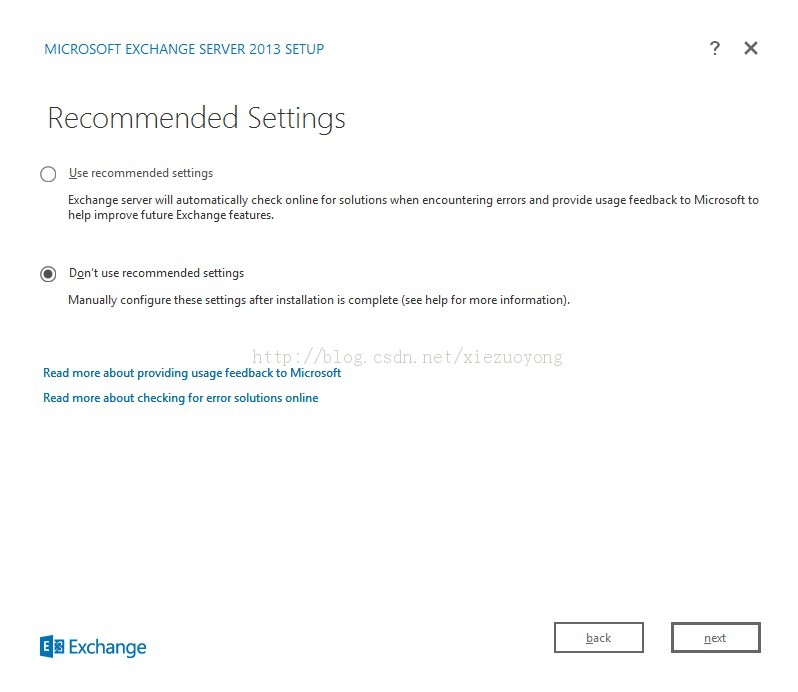The width and height of the screenshot is (798, 692).
Task: Click the Exchange wordmark beside the logo
Action: (107, 647)
